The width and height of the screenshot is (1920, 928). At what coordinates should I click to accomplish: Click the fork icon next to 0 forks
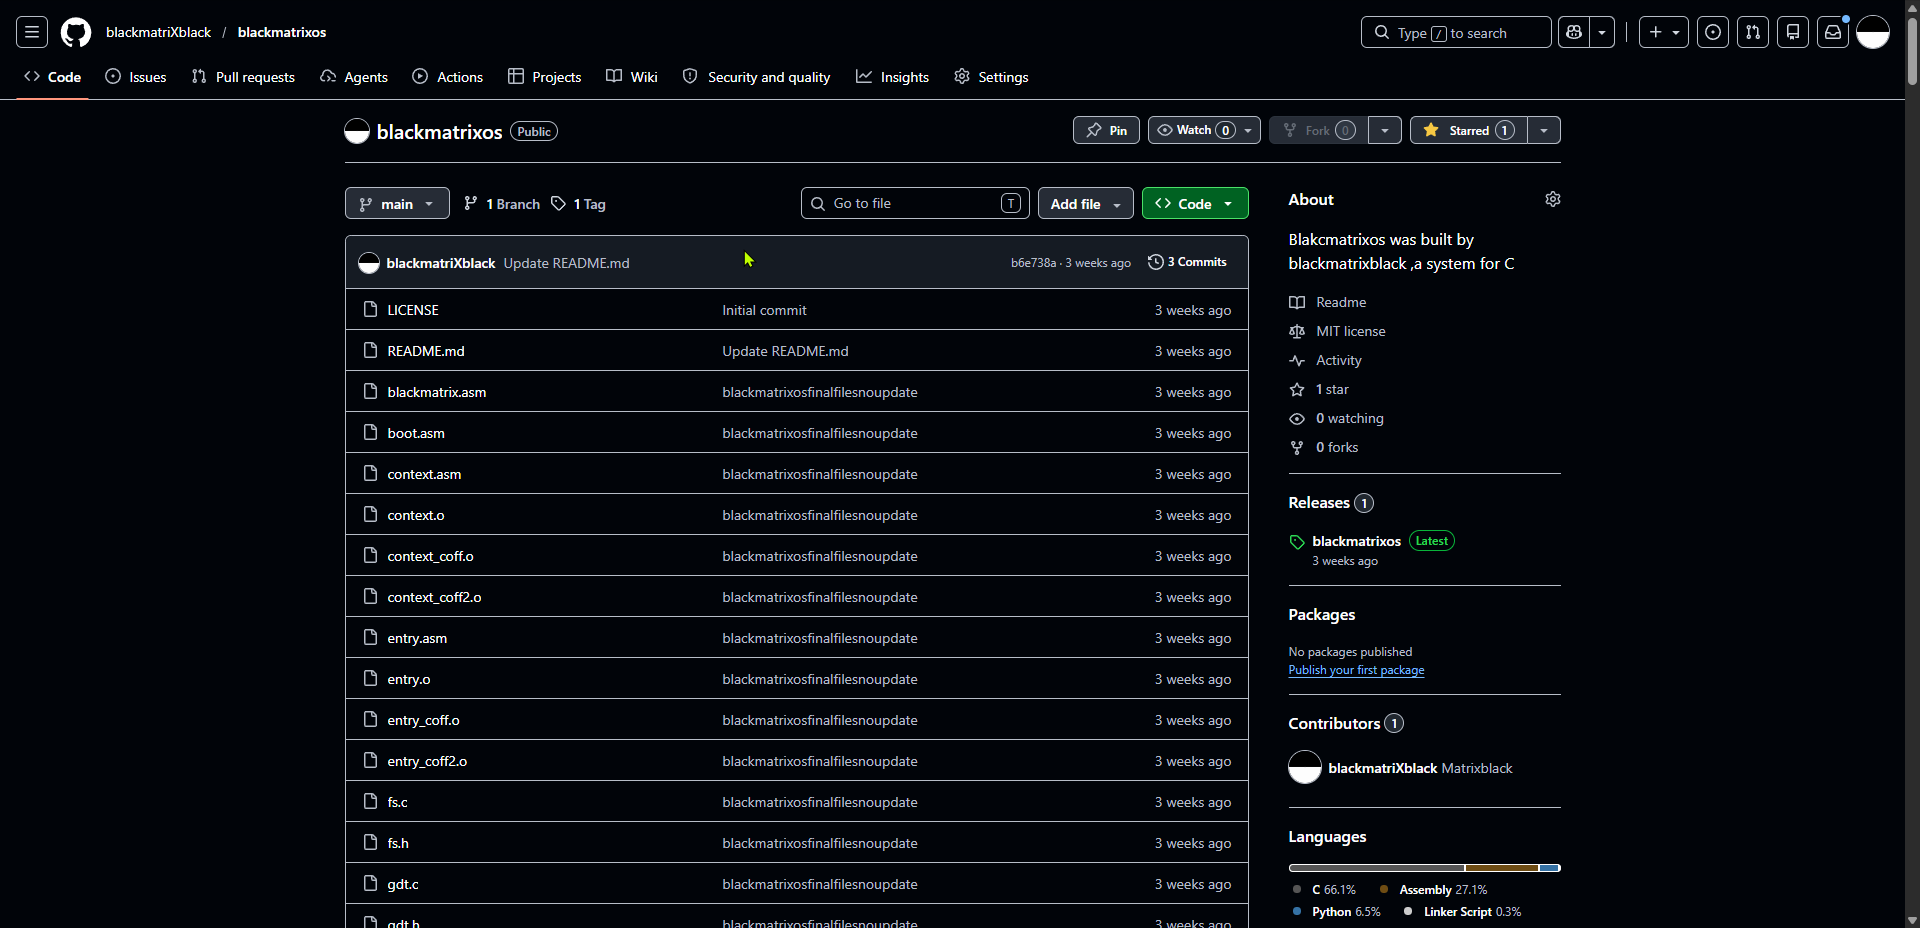(x=1297, y=447)
